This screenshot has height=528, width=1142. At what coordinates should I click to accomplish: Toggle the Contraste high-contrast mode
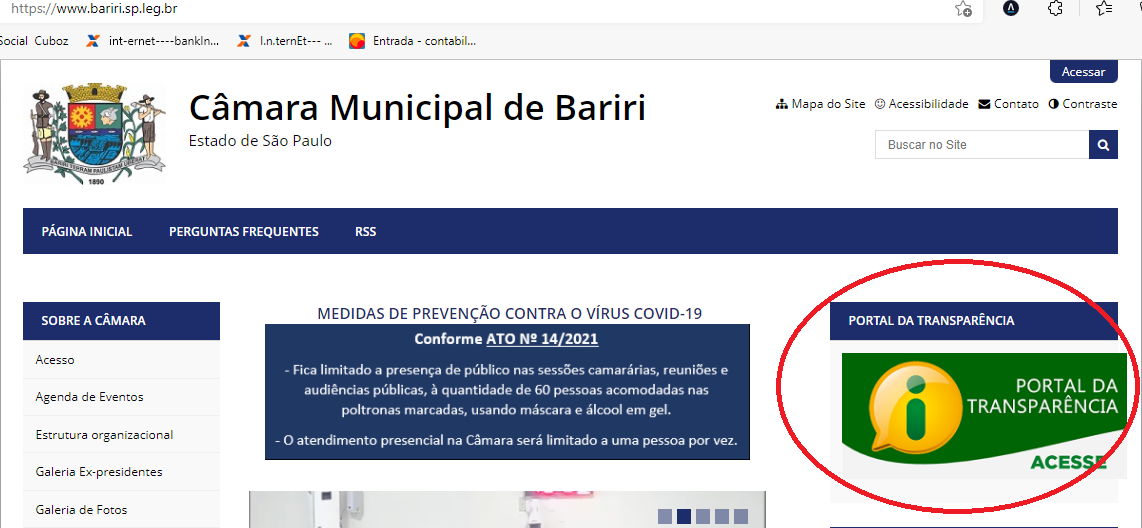[x=1083, y=104]
